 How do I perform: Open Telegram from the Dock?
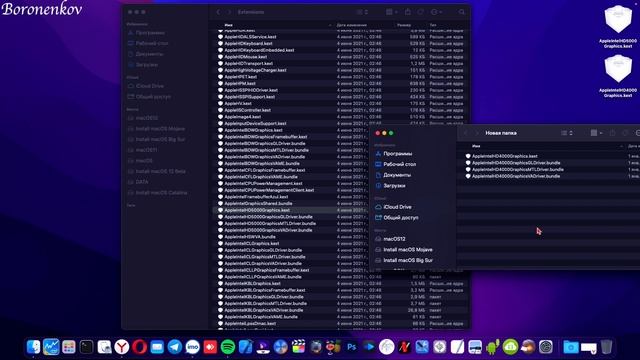[175, 347]
